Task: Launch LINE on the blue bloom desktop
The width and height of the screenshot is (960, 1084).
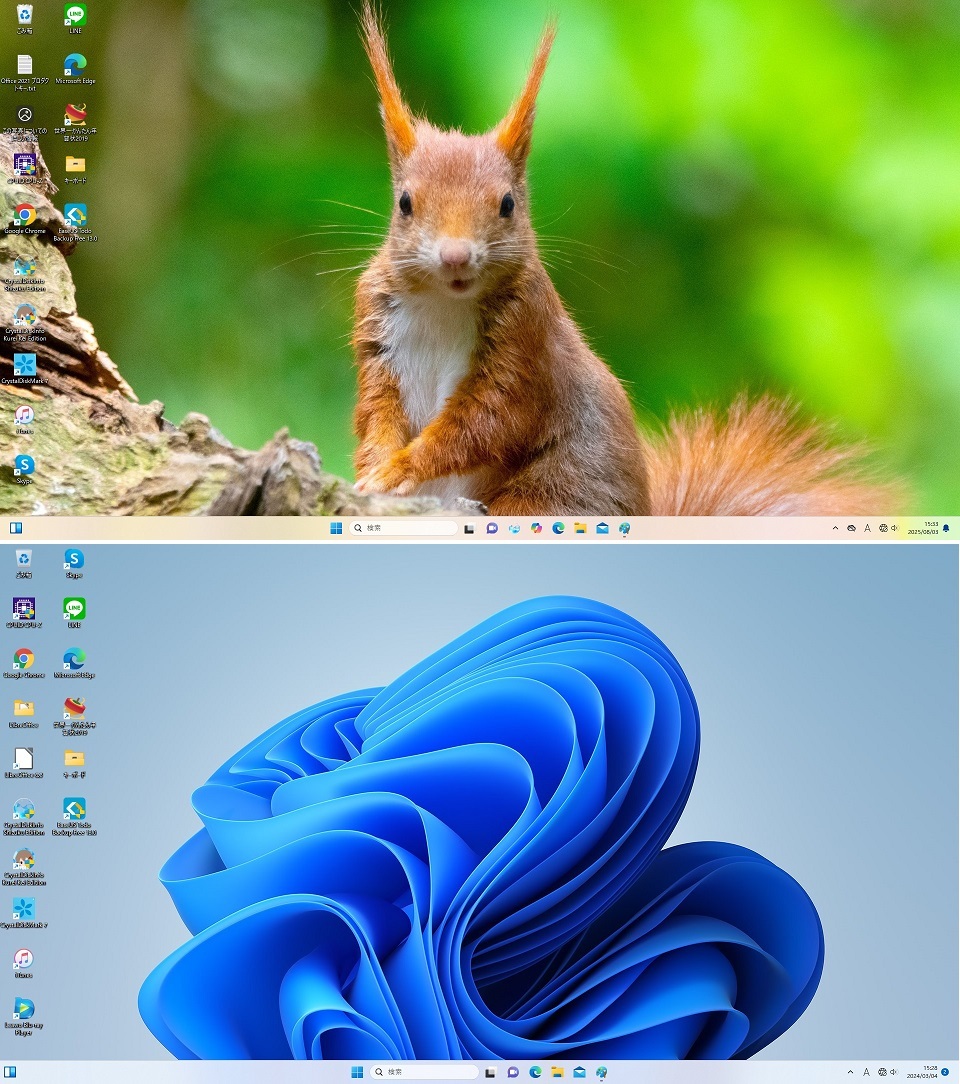Action: [x=74, y=613]
